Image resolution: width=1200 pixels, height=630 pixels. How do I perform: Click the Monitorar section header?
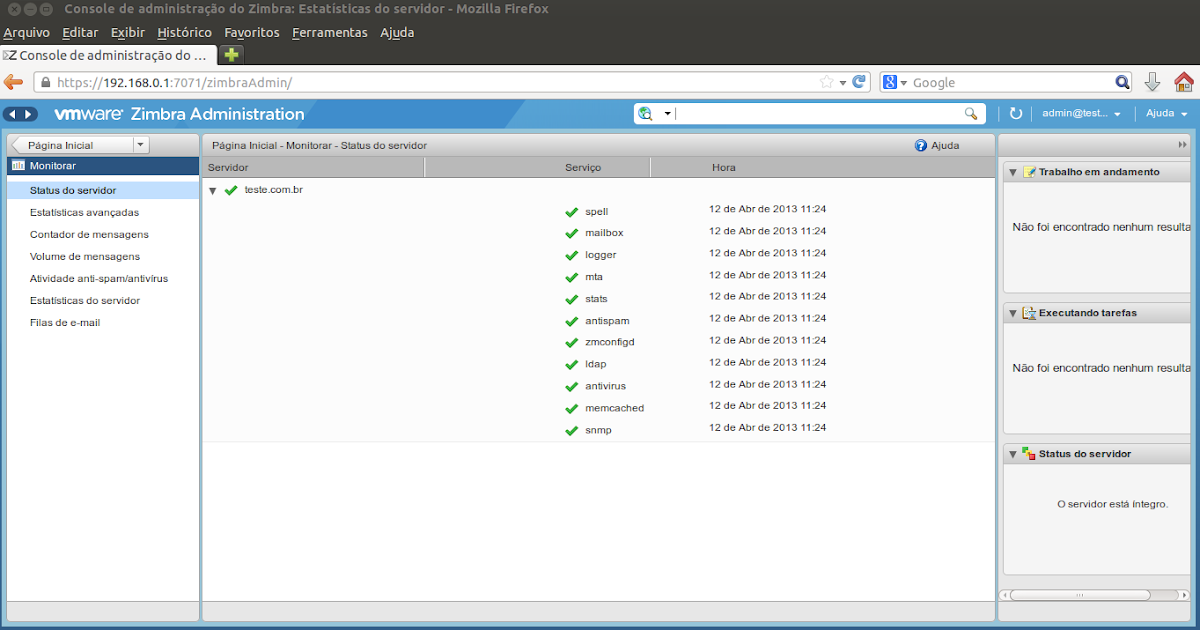pyautogui.click(x=103, y=166)
